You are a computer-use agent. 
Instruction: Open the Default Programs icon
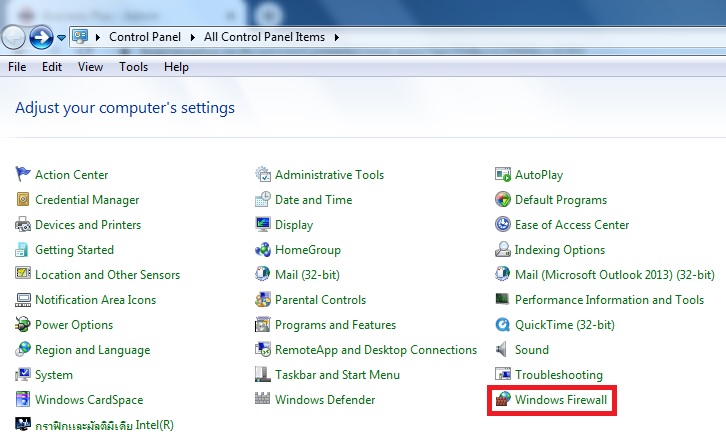[x=503, y=200]
